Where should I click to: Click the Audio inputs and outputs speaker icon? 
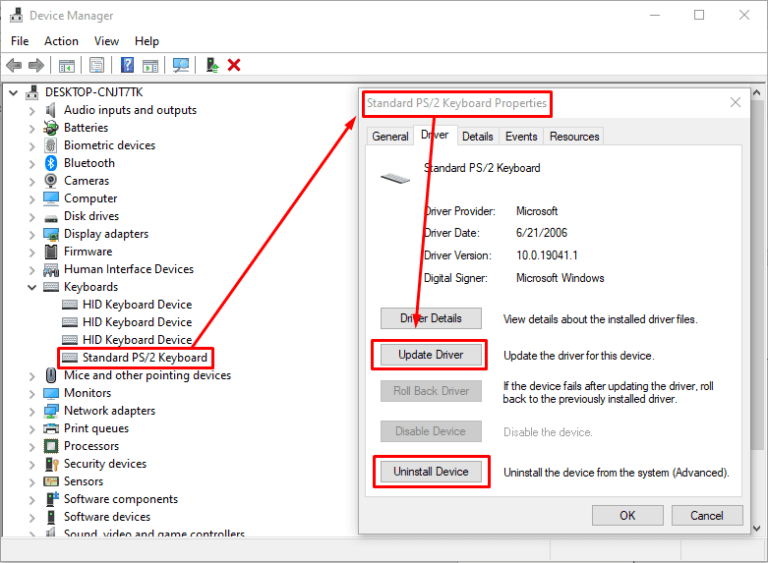tap(50, 110)
